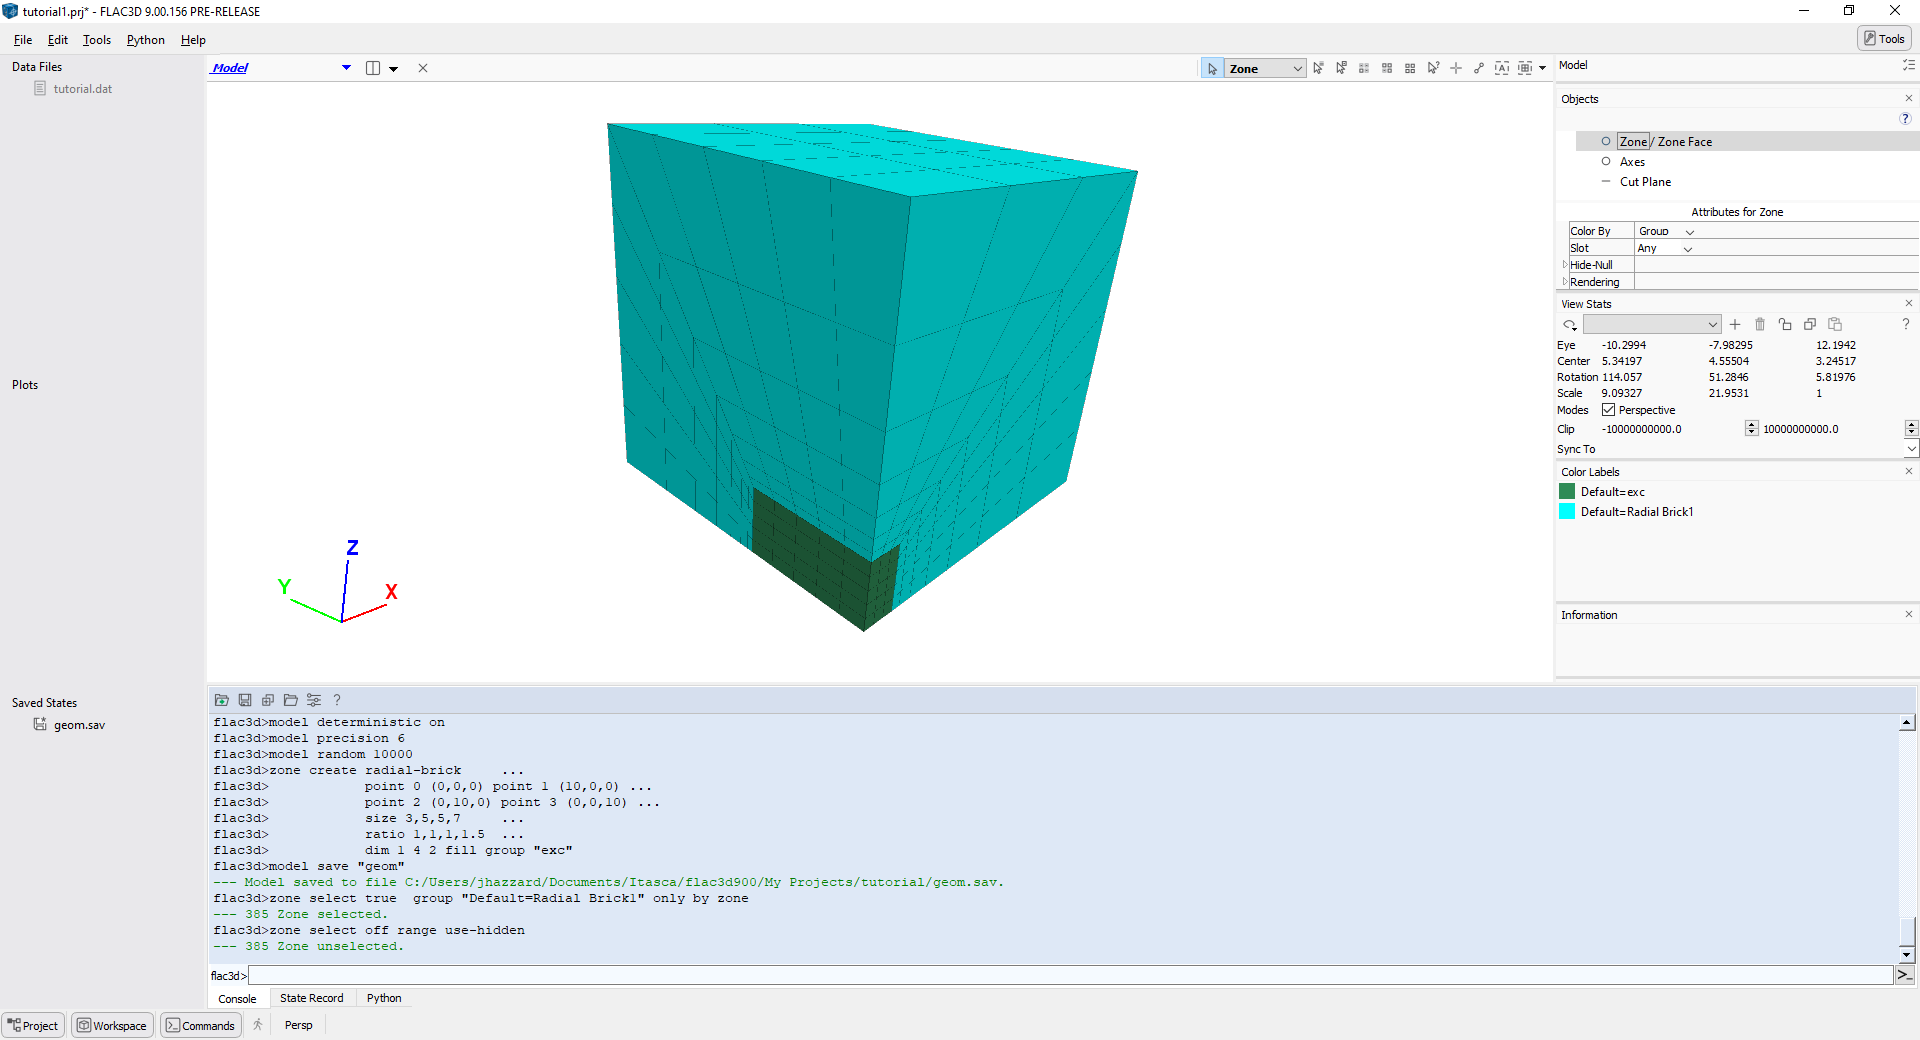Click the text label region tool icon

click(x=1501, y=68)
